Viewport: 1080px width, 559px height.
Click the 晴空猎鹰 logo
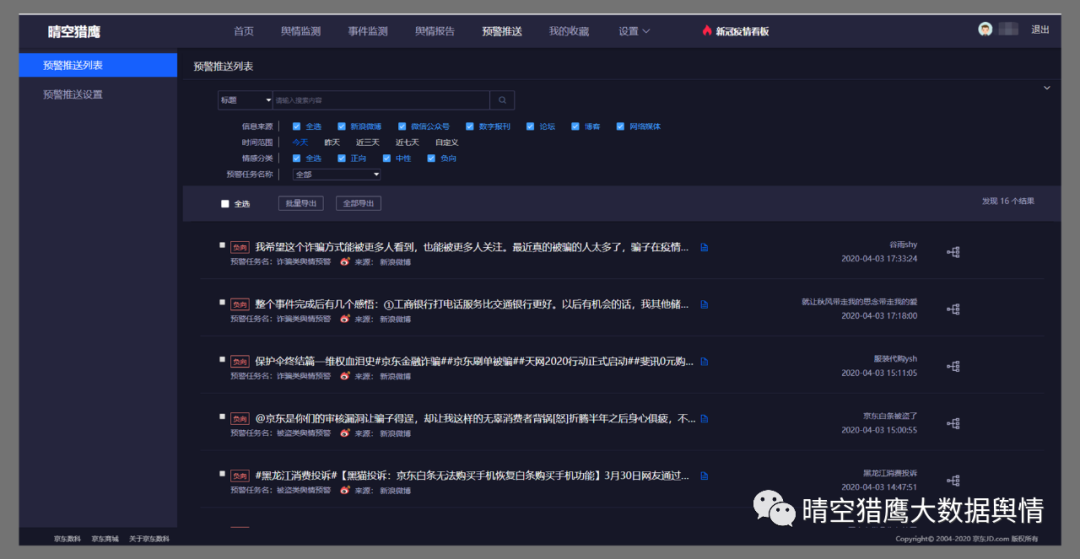[x=74, y=32]
